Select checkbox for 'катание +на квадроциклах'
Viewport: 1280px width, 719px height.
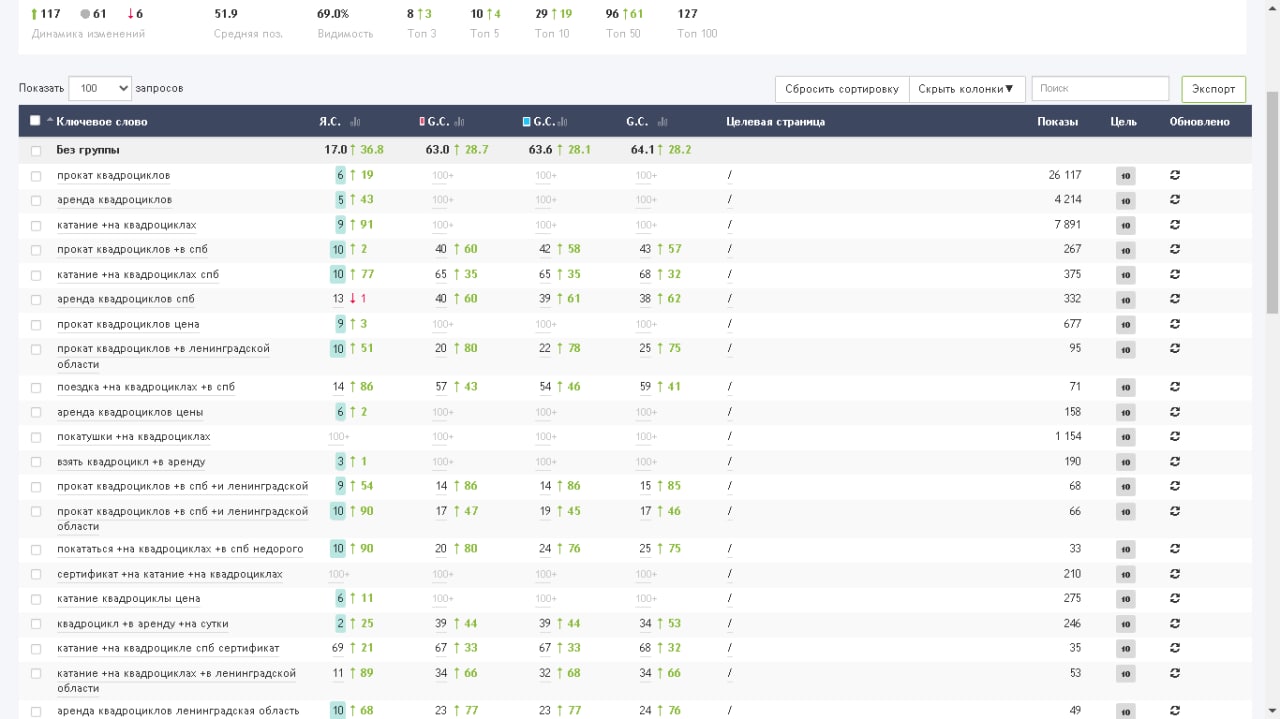[x=36, y=226]
